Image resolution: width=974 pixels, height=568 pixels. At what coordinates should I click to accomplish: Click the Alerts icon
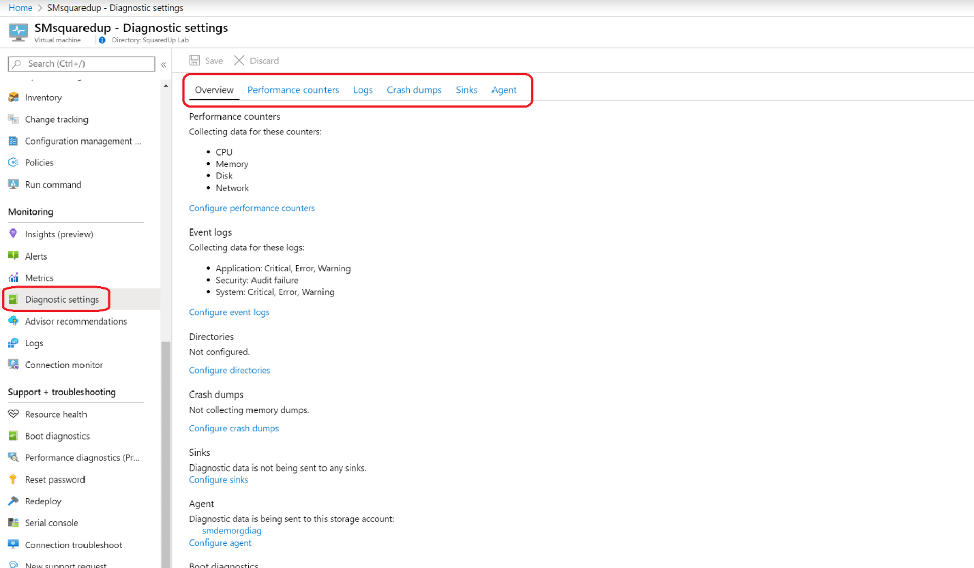(13, 256)
